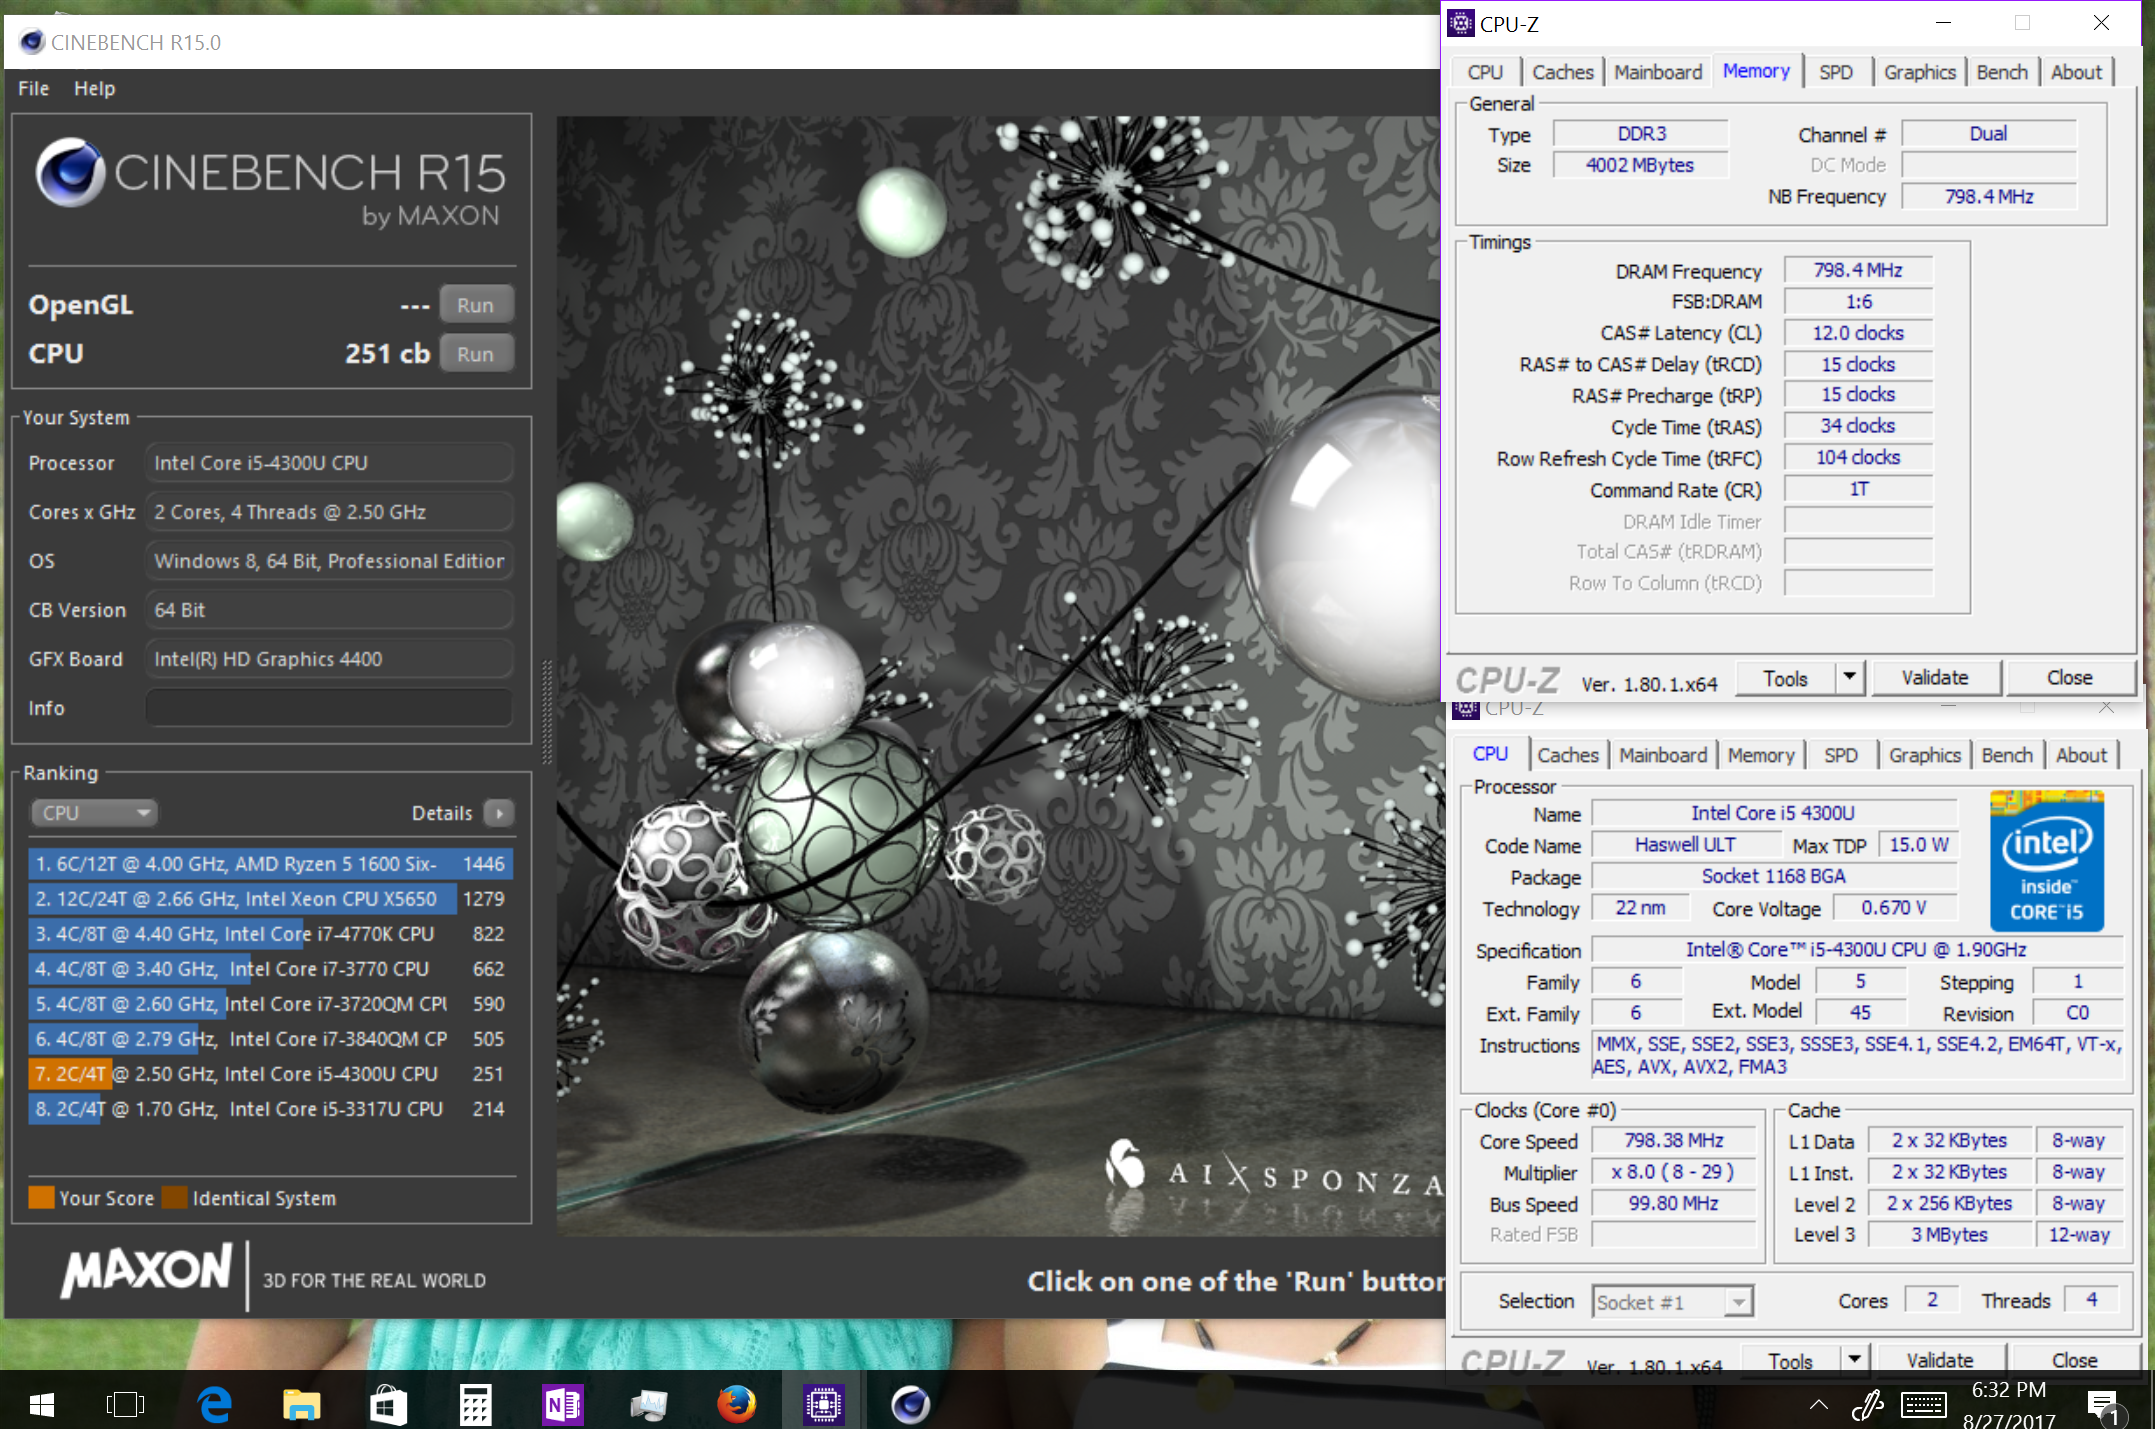This screenshot has width=2155, height=1429.
Task: Open SPD tab in lower CPU-Z window
Action: coord(1841,755)
